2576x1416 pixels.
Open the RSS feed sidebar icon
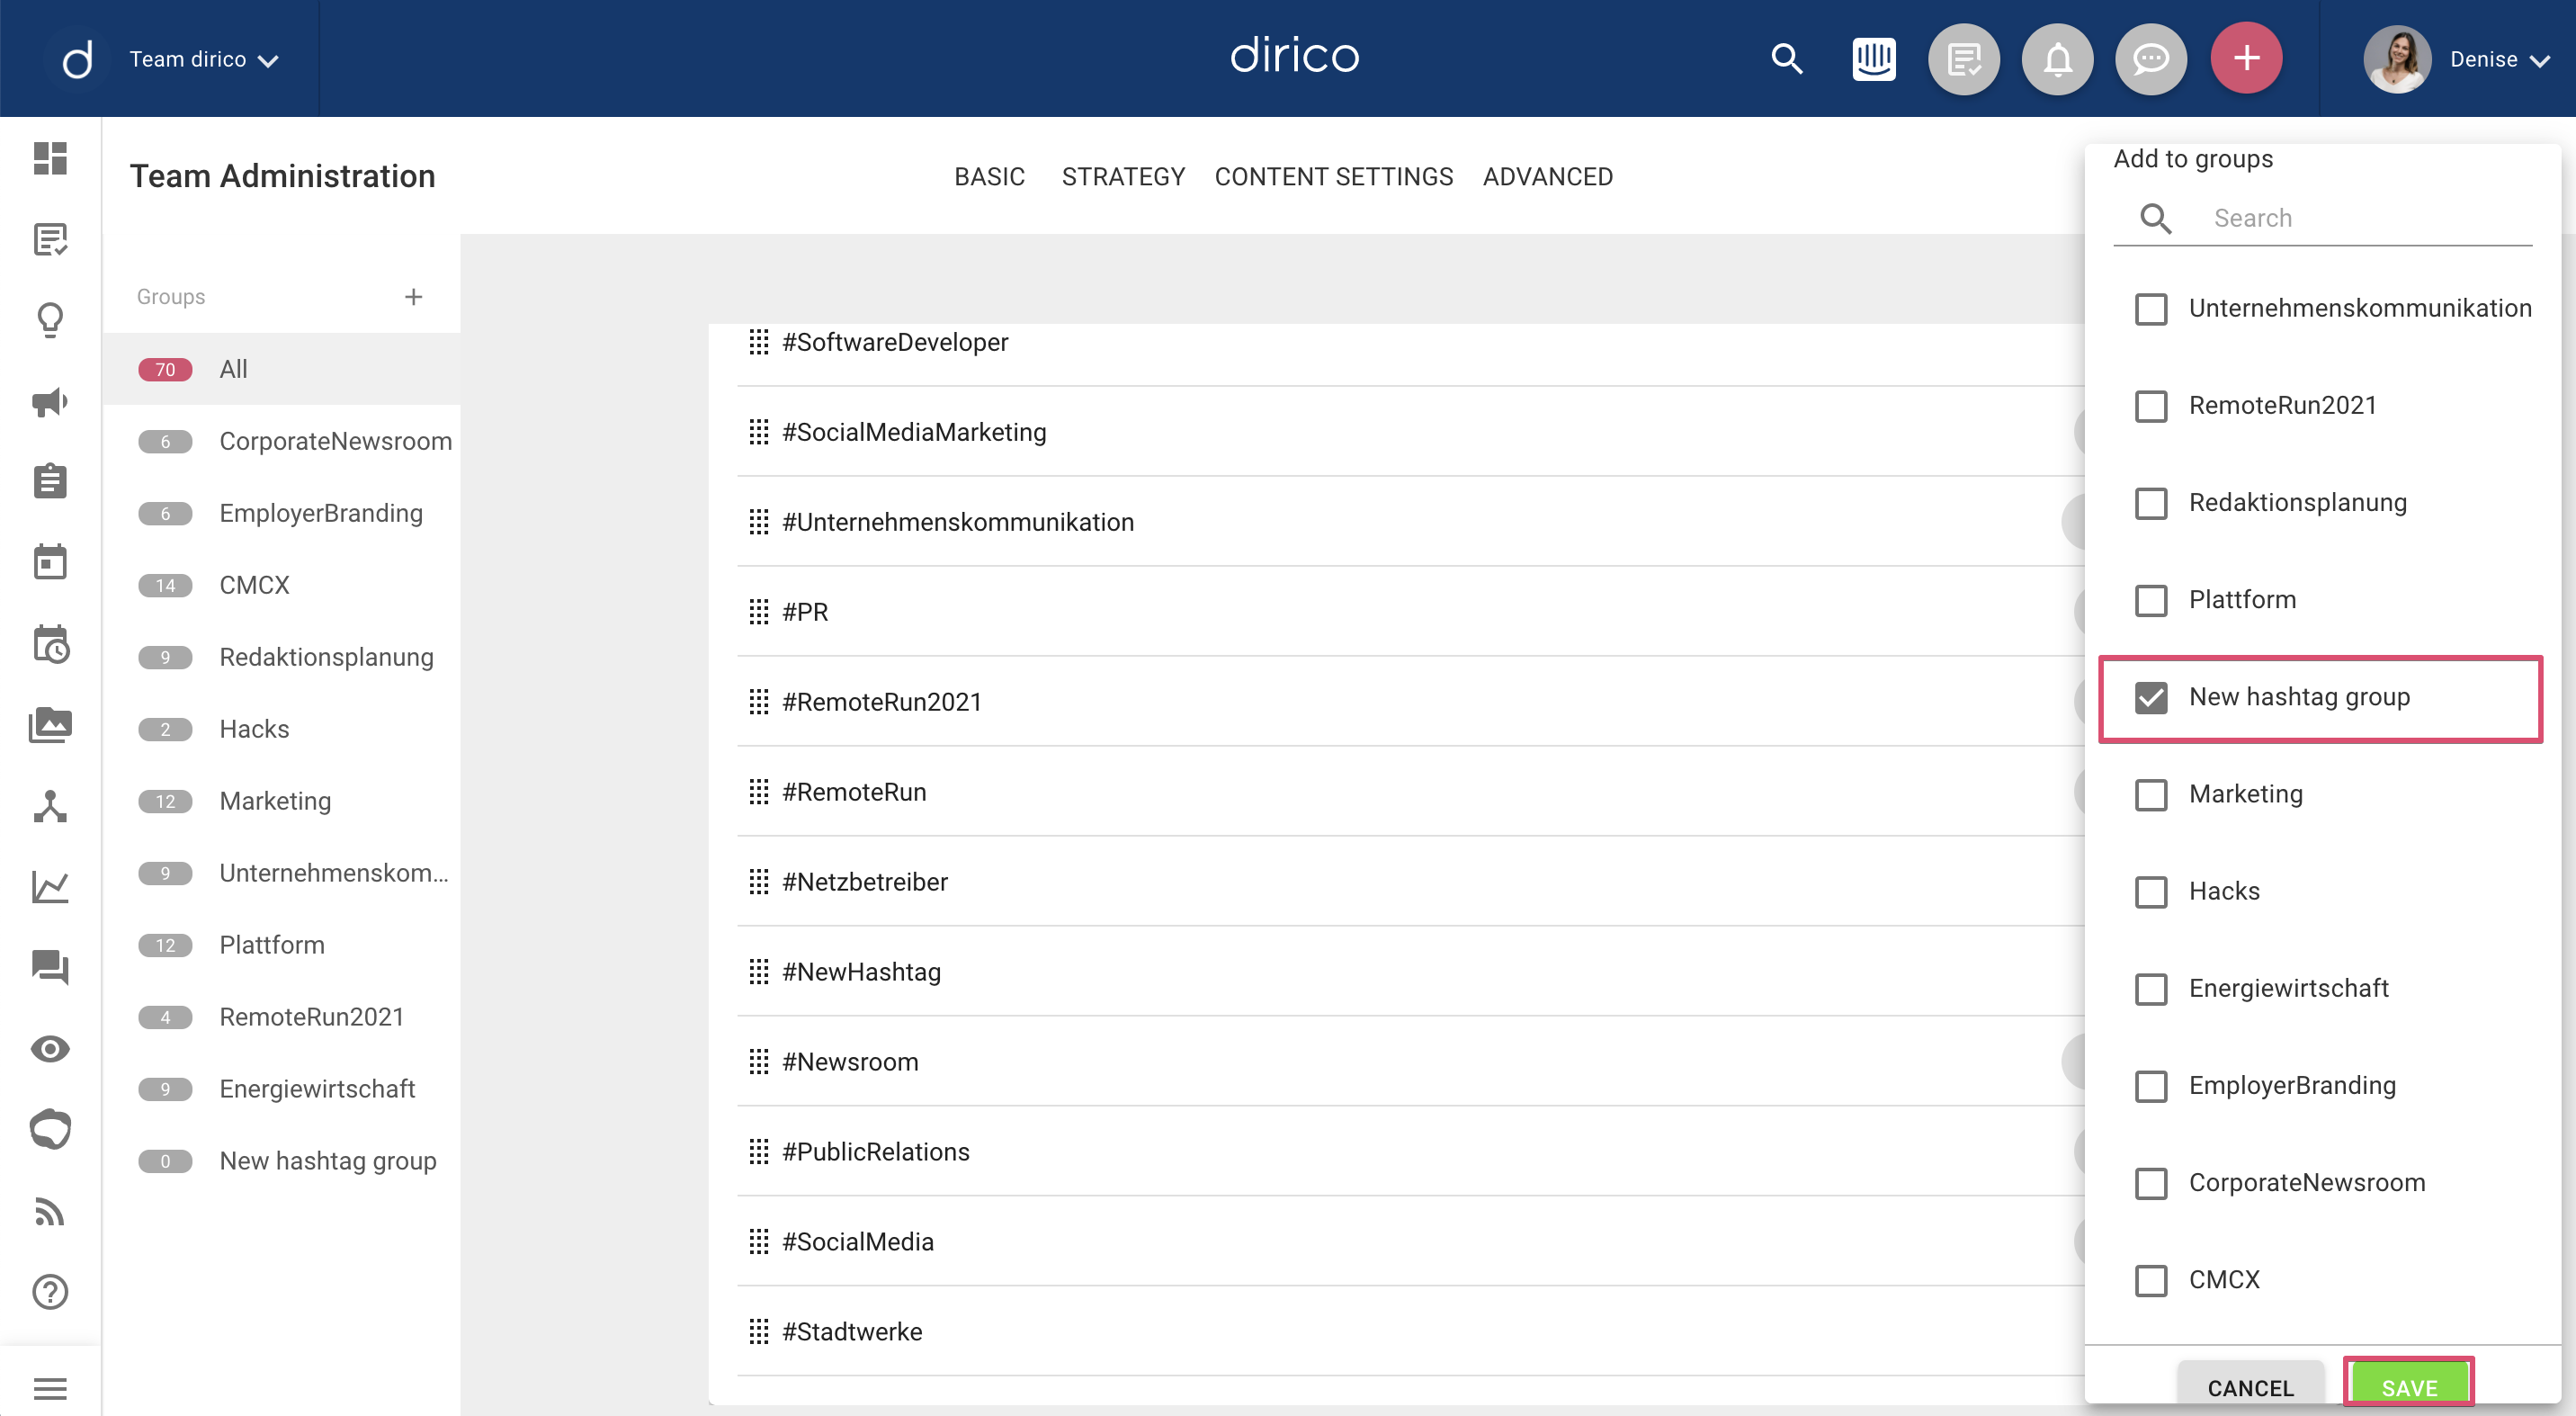(x=50, y=1211)
